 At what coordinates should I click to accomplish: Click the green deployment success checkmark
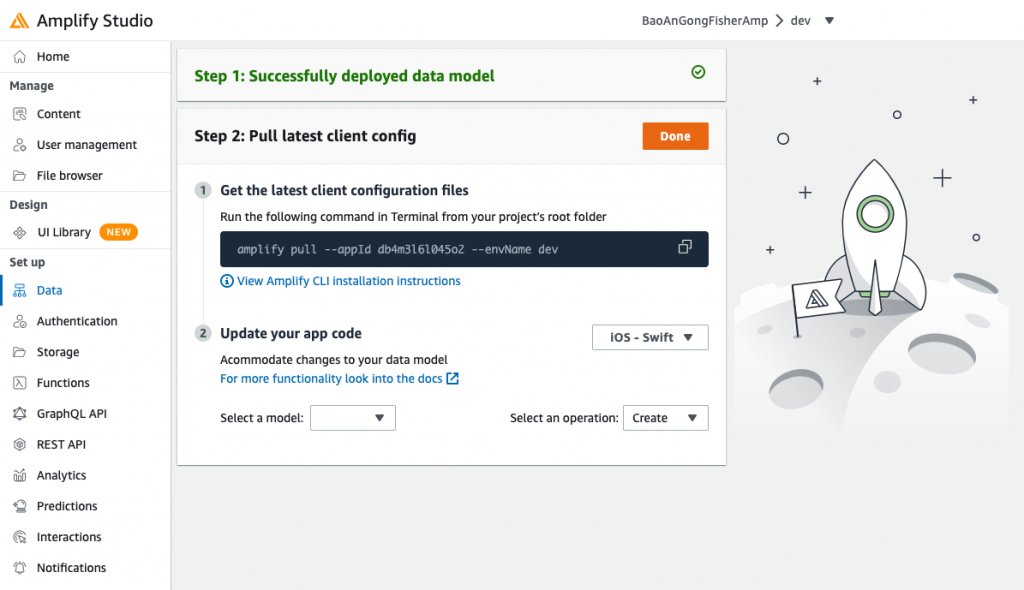click(x=698, y=72)
